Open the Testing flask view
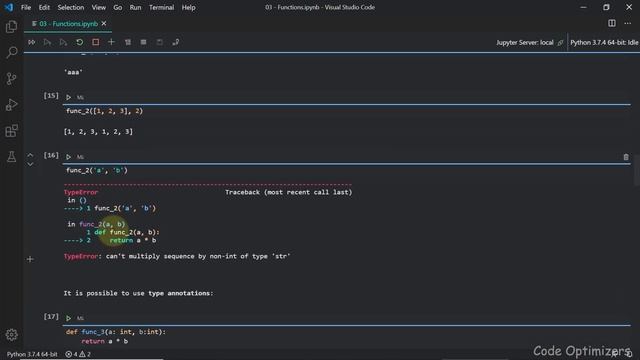 pyautogui.click(x=11, y=157)
